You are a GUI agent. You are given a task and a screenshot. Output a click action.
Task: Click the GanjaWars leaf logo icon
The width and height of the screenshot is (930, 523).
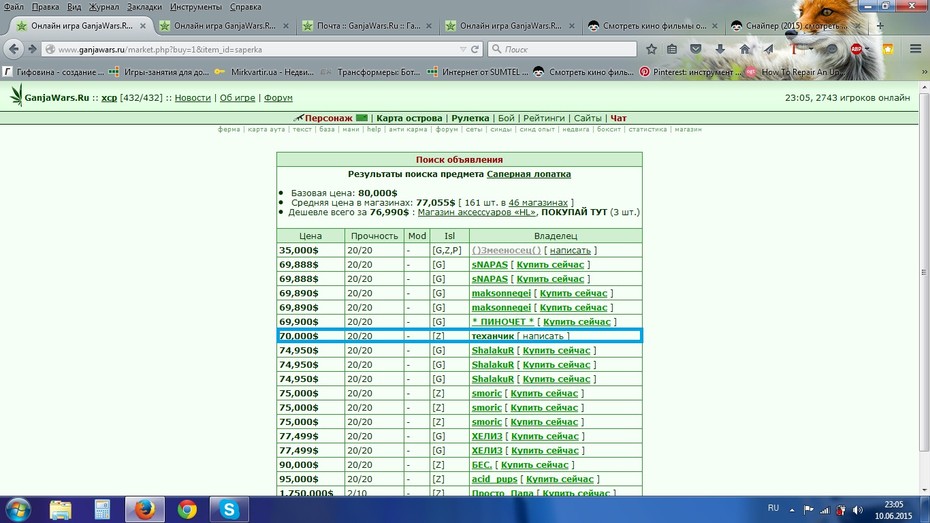(17, 95)
